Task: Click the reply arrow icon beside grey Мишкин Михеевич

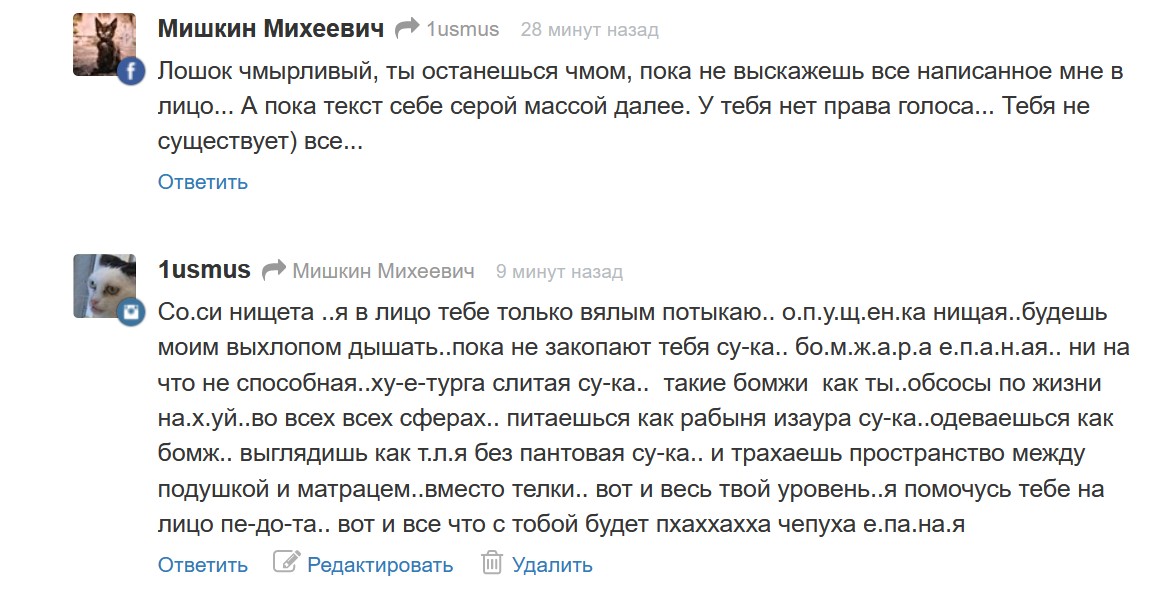Action: coord(273,271)
